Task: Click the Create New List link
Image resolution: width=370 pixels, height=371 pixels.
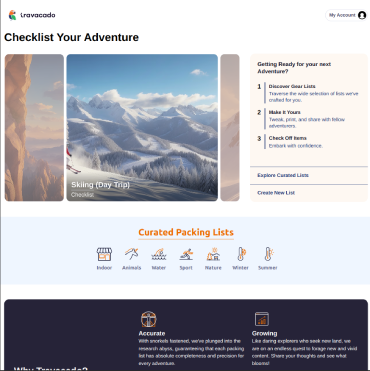Action: (276, 193)
